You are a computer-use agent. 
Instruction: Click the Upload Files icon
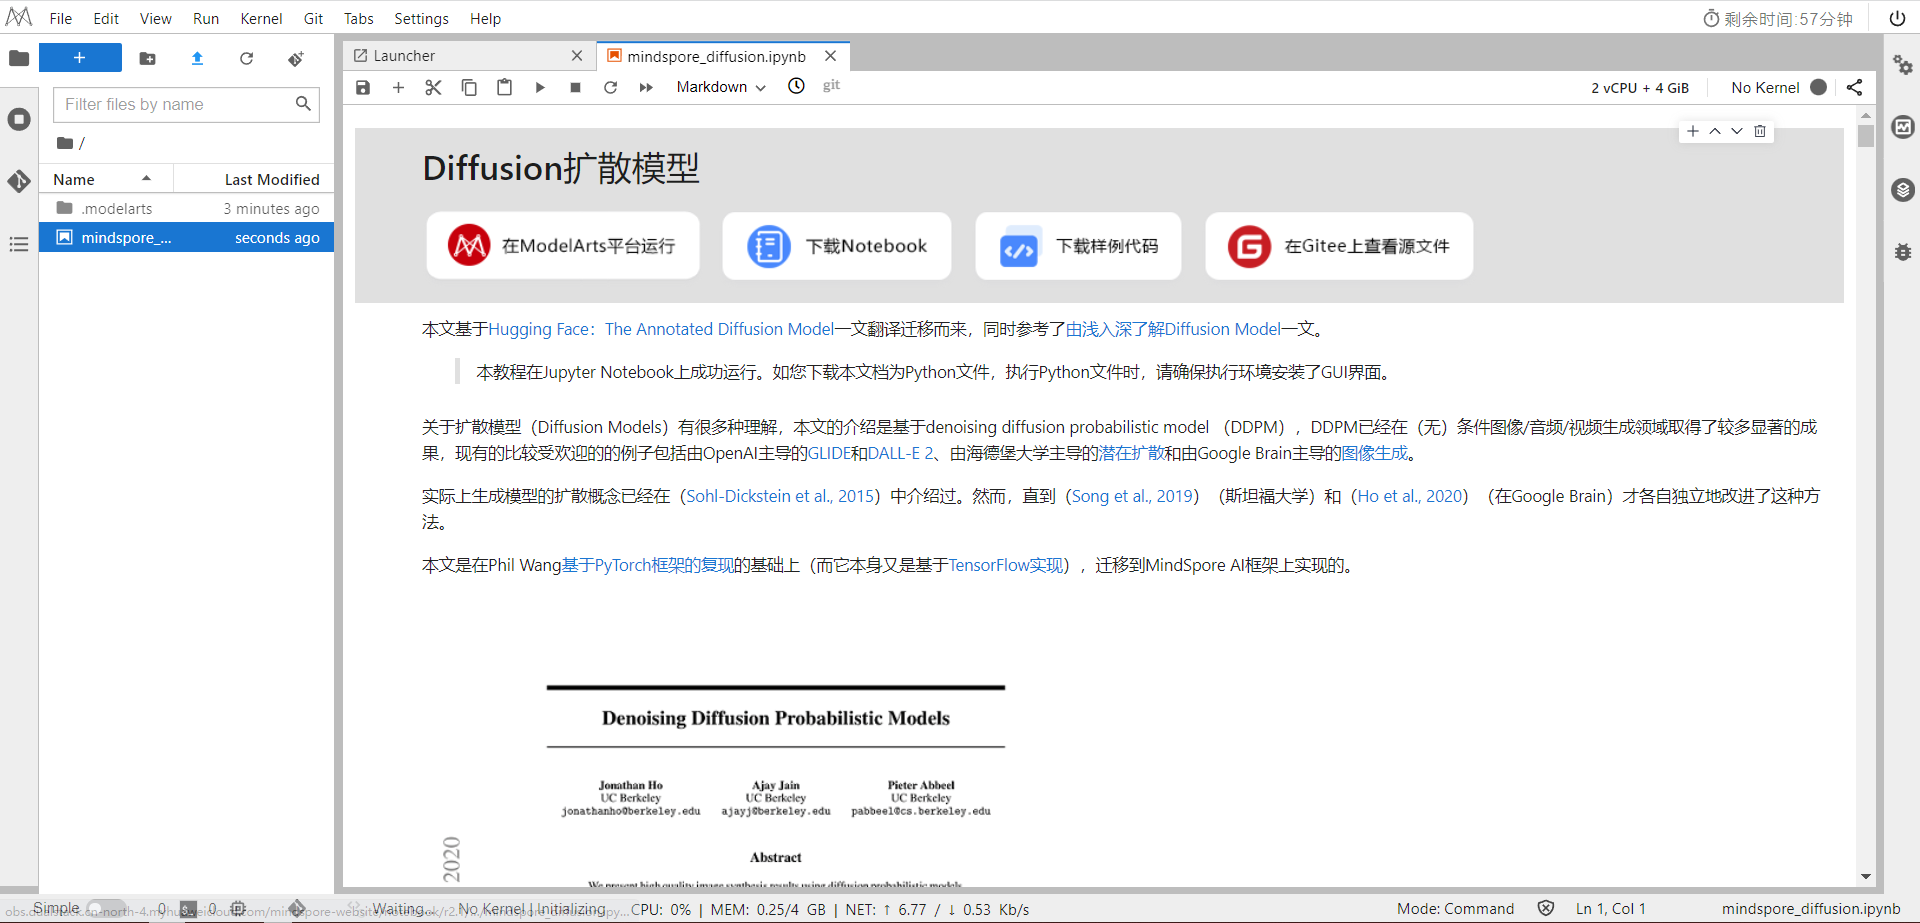[197, 59]
